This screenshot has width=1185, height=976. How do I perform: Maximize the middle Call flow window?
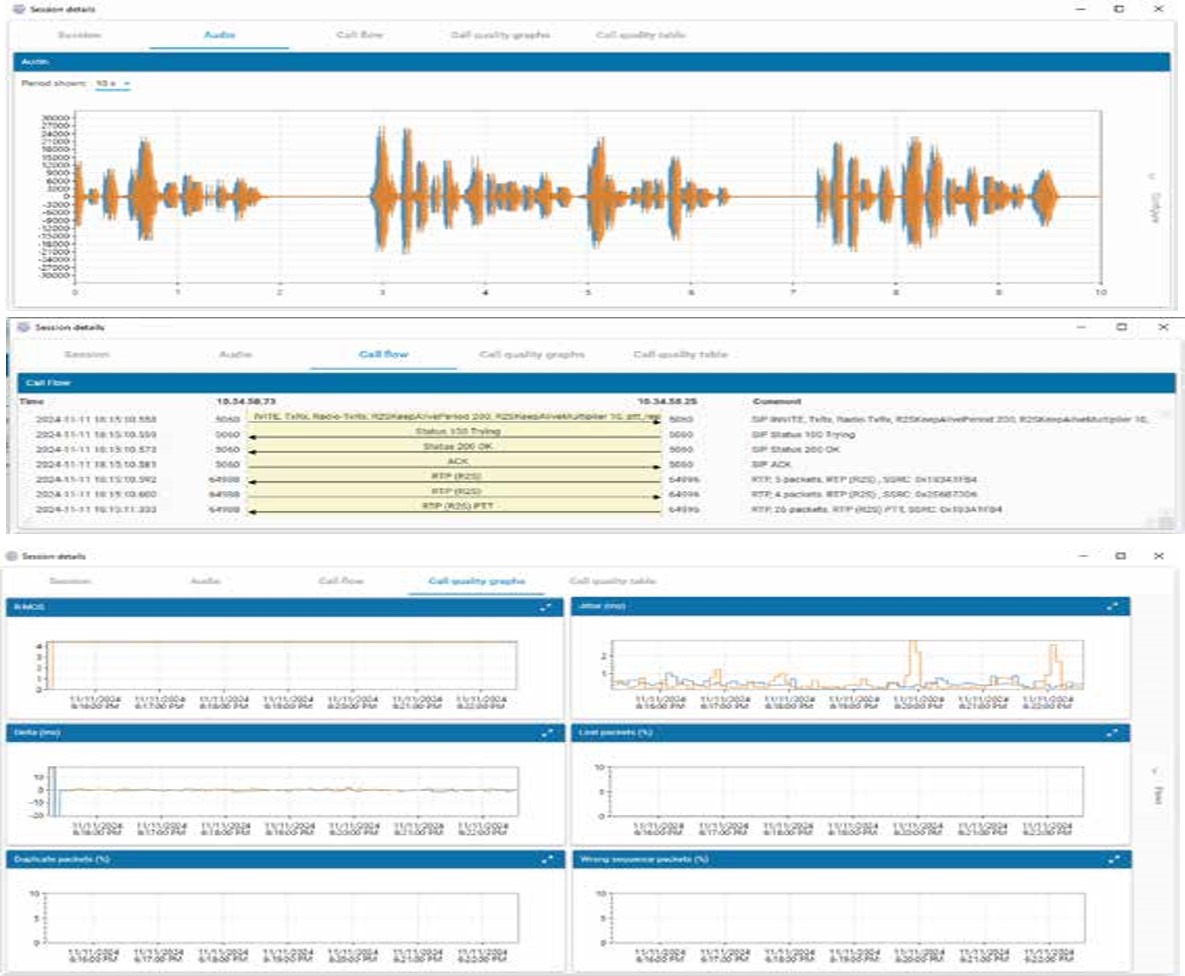coord(1121,327)
